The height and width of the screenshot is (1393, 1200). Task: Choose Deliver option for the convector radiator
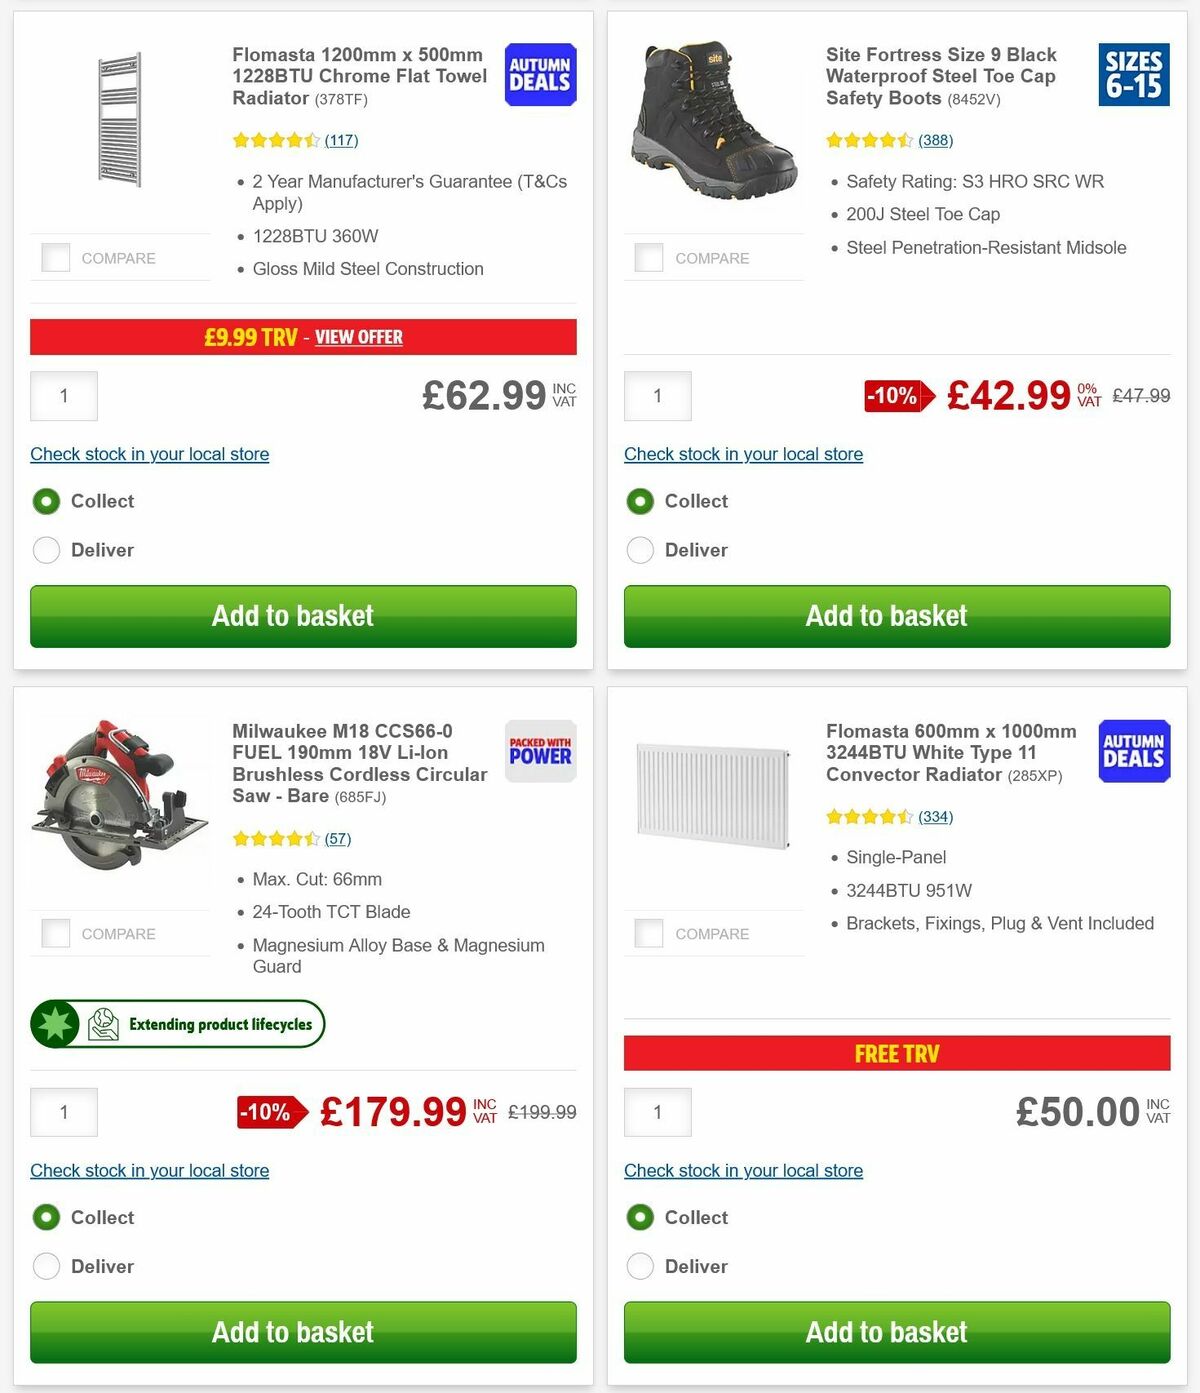(640, 1266)
